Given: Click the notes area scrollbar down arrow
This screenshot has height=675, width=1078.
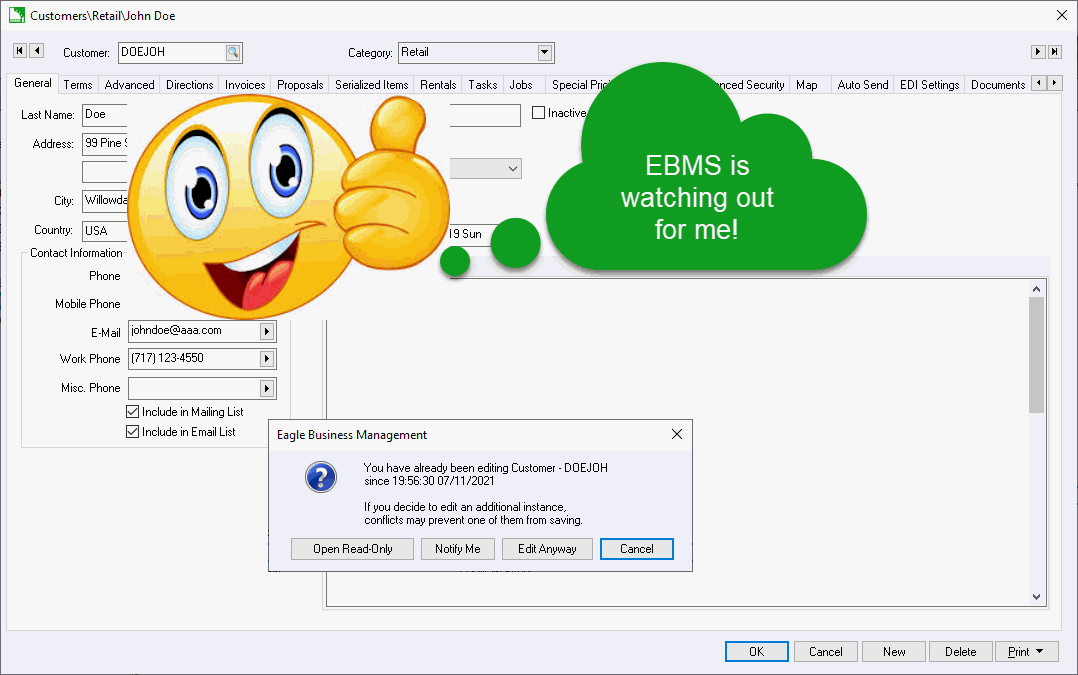Looking at the screenshot, I should pyautogui.click(x=1037, y=596).
